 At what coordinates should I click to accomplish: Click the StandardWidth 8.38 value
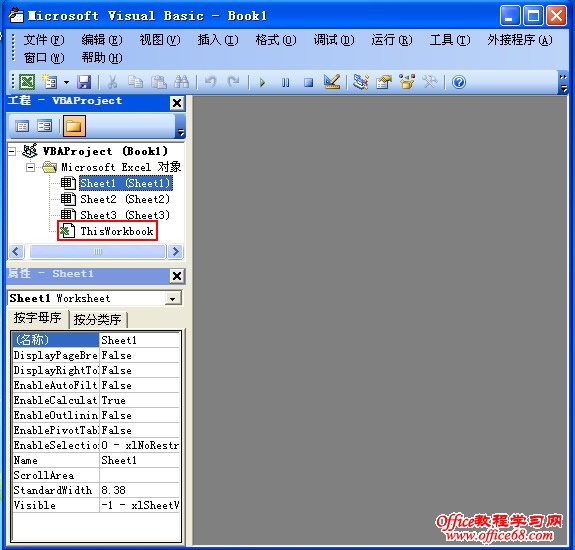pos(140,490)
